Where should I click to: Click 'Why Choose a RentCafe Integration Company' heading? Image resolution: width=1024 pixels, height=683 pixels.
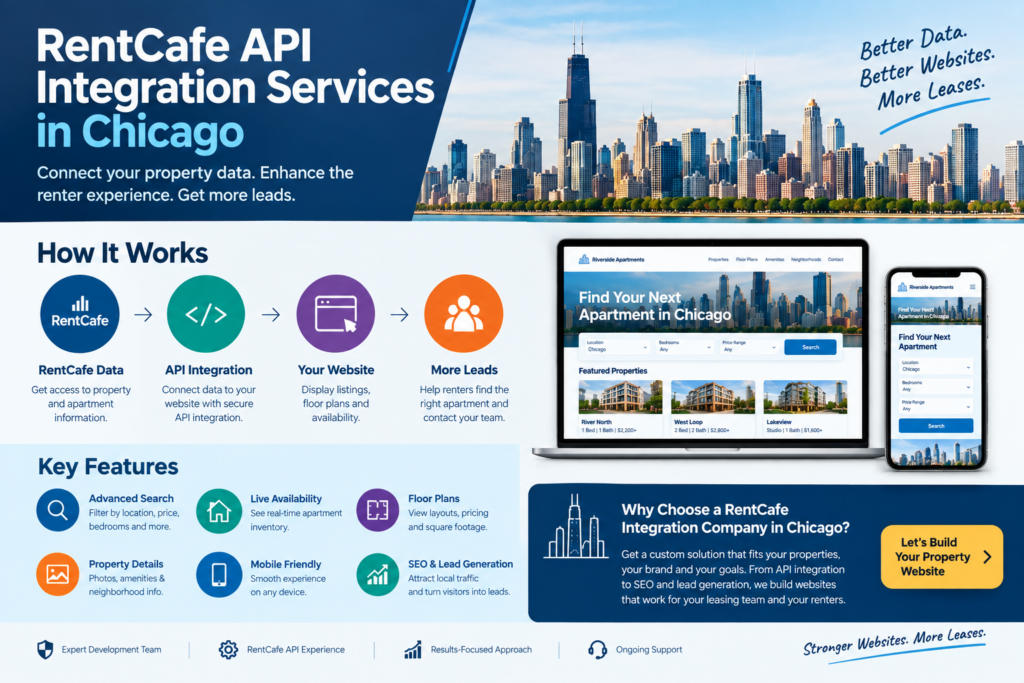(x=735, y=518)
